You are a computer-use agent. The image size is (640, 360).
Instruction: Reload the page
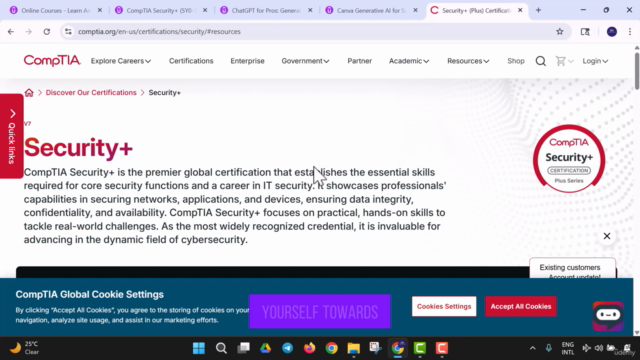click(47, 31)
